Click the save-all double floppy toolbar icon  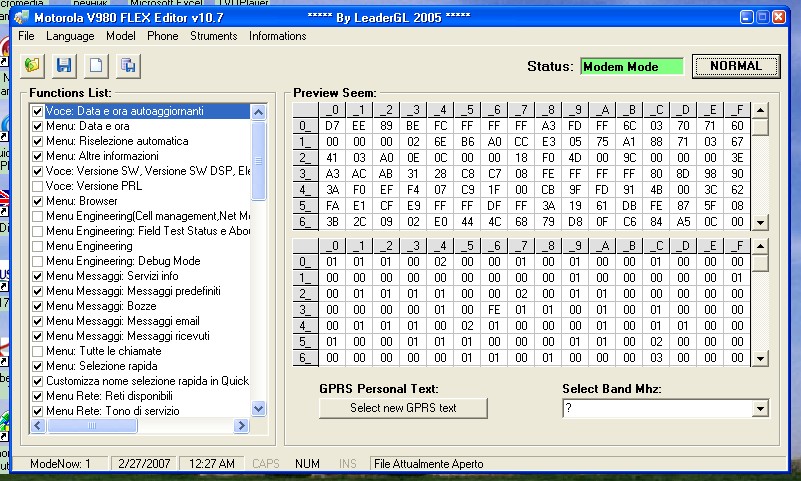point(128,66)
